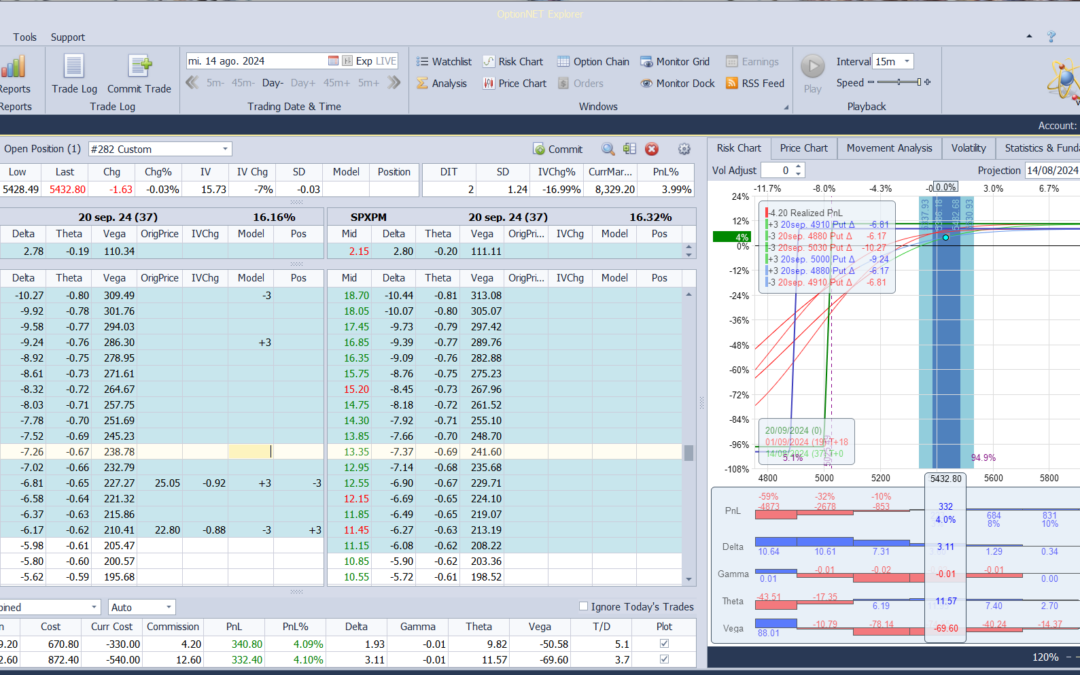Switch to the Movement Analysis tab

click(889, 148)
